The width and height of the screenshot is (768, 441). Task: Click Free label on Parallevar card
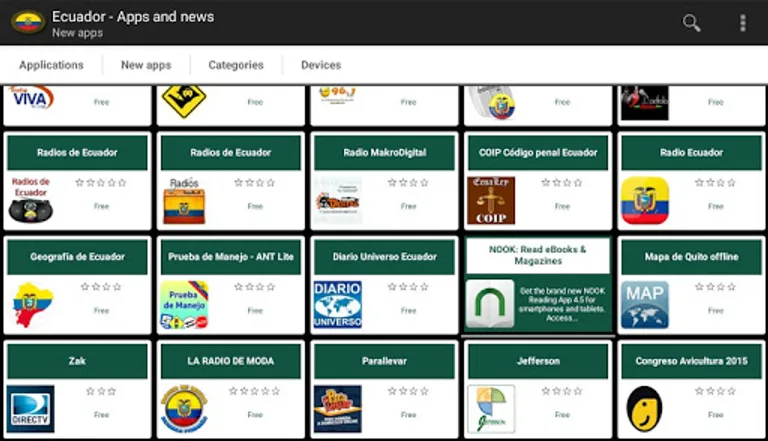[408, 415]
